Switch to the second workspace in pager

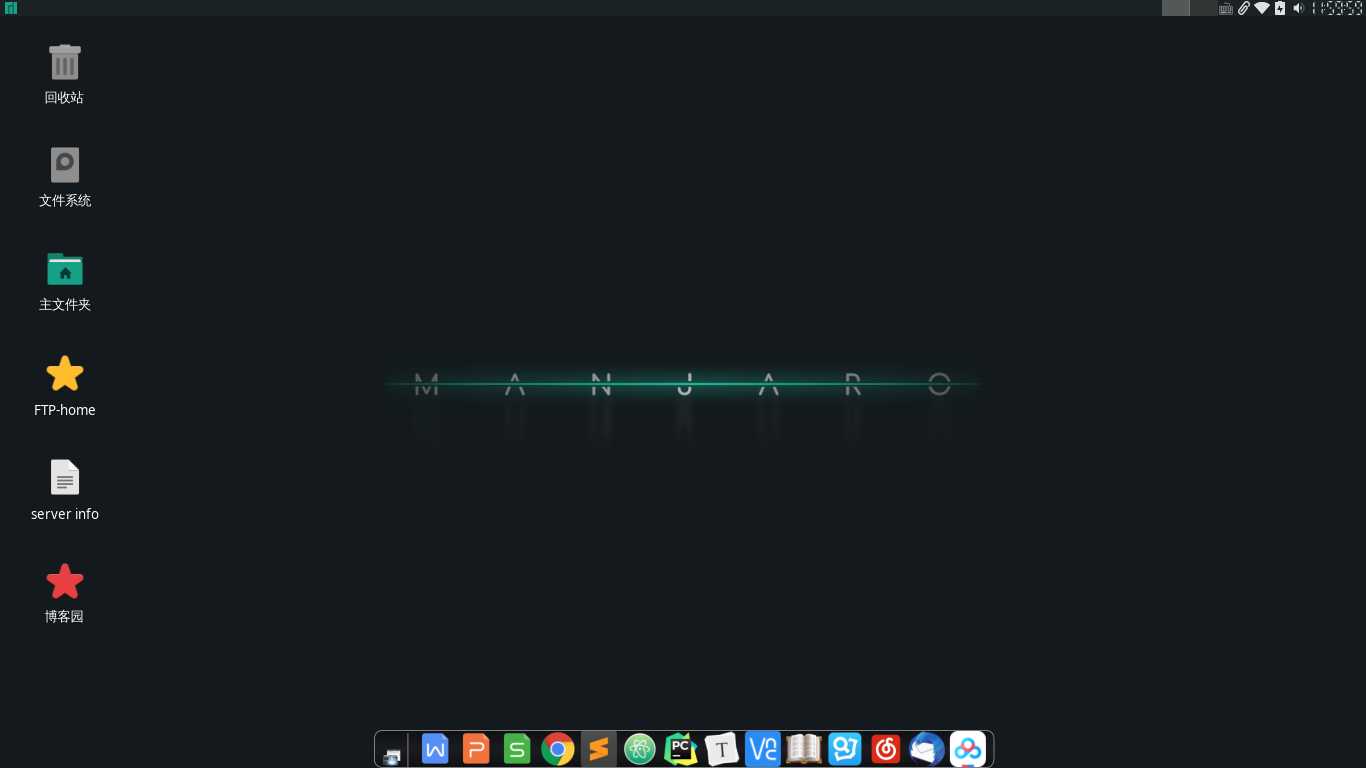click(1203, 8)
